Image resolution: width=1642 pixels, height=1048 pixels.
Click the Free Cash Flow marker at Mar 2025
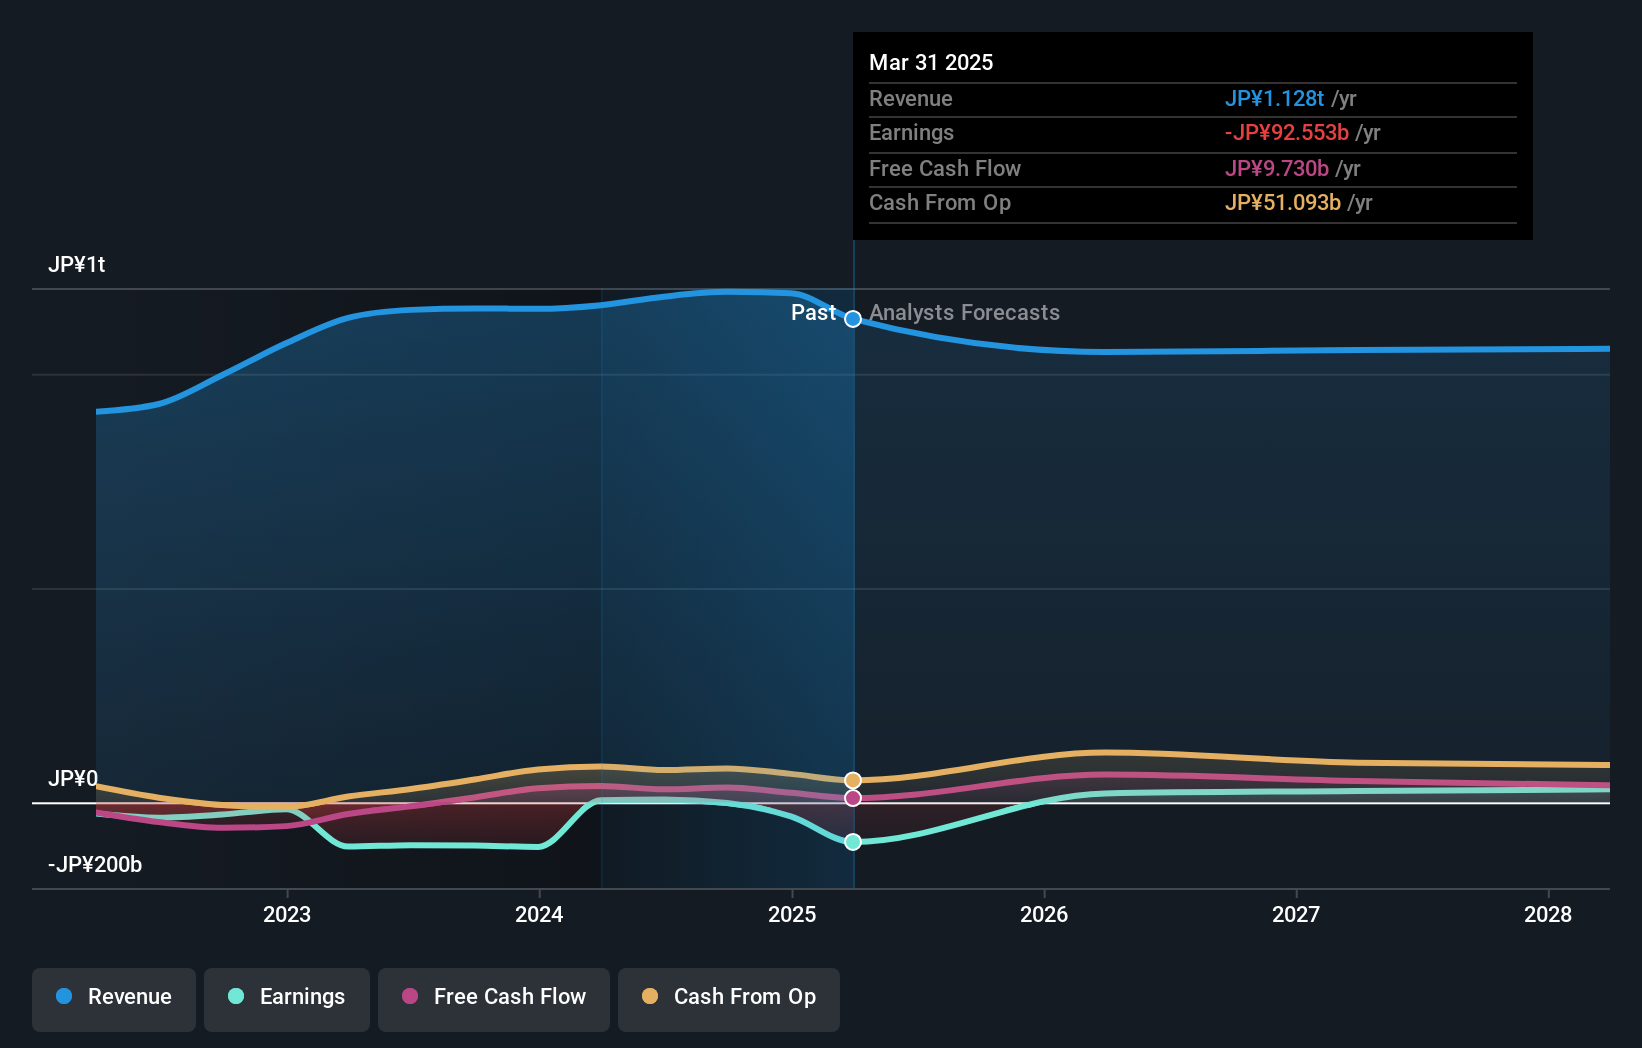(x=853, y=798)
